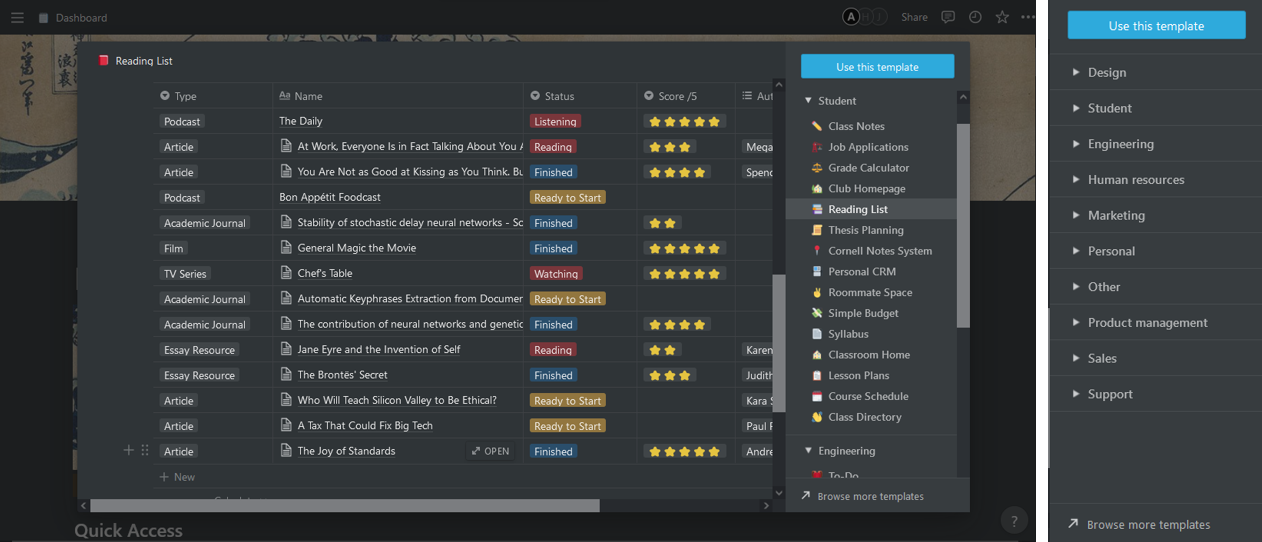The image size is (1262, 542).
Task: Click the plus icon beside The Joy of Standards row
Action: (128, 450)
